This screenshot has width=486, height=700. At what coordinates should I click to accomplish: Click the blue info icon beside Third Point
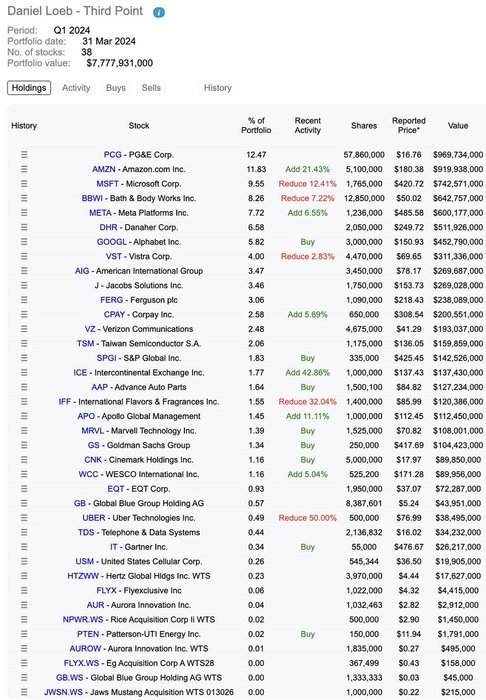point(158,12)
